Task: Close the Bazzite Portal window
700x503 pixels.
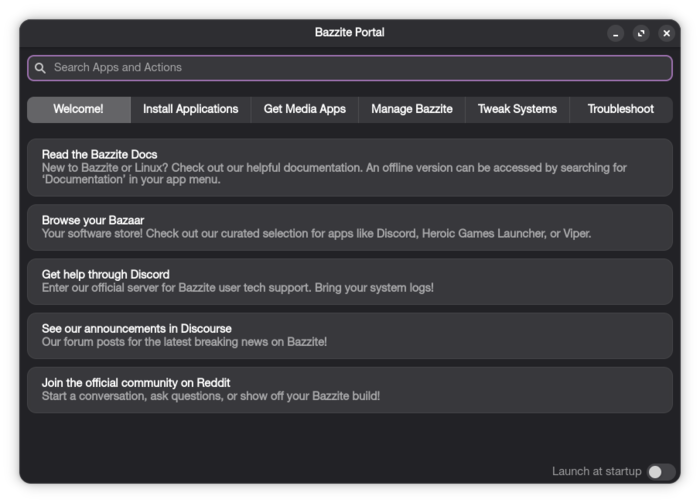Action: tap(667, 33)
